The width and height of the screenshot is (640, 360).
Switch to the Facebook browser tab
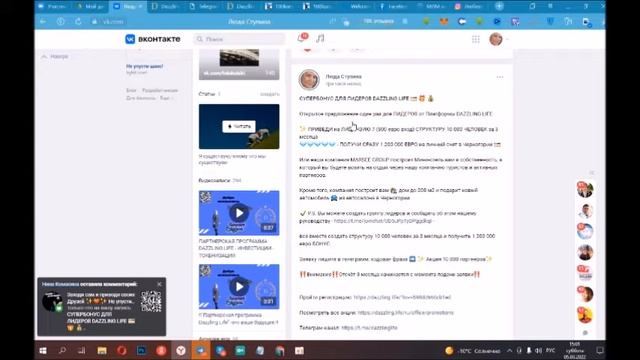coord(393,7)
